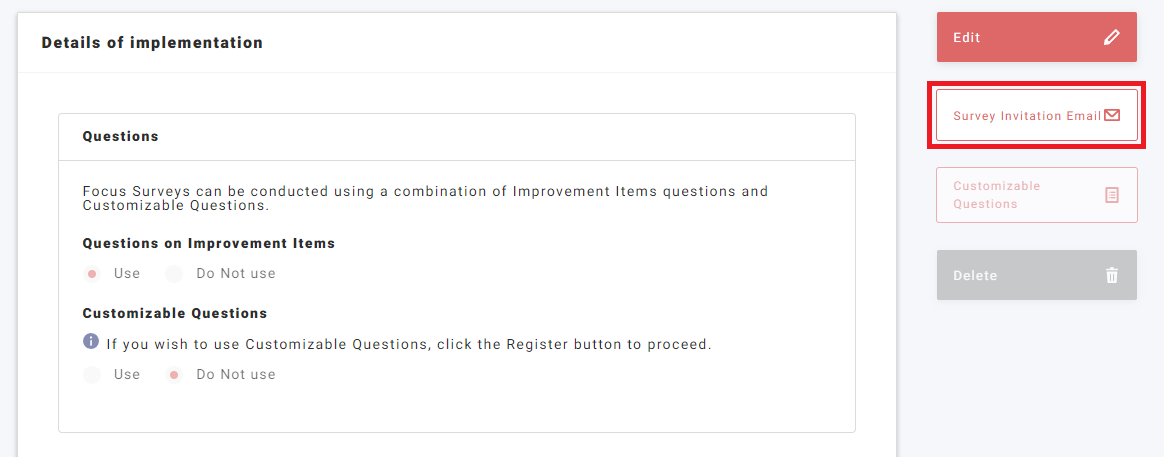Click the trash can icon on Delete
Image resolution: width=1164 pixels, height=457 pixels.
pos(1112,275)
